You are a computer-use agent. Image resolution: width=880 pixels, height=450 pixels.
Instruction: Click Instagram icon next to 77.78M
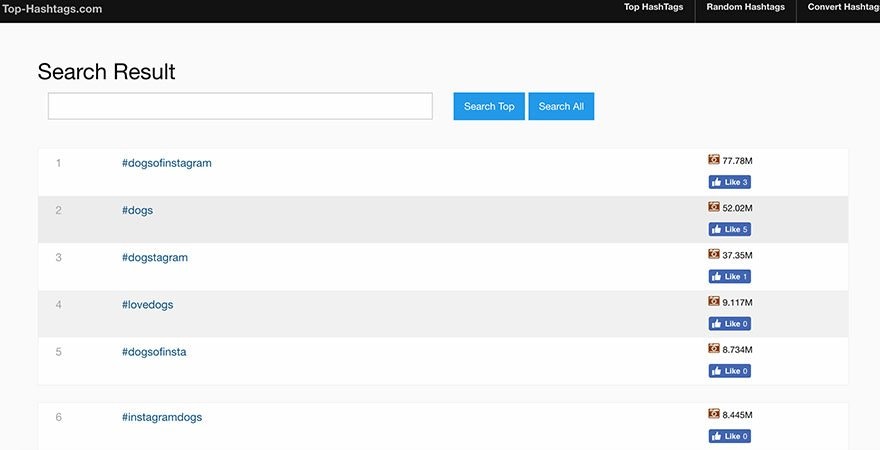pos(714,160)
